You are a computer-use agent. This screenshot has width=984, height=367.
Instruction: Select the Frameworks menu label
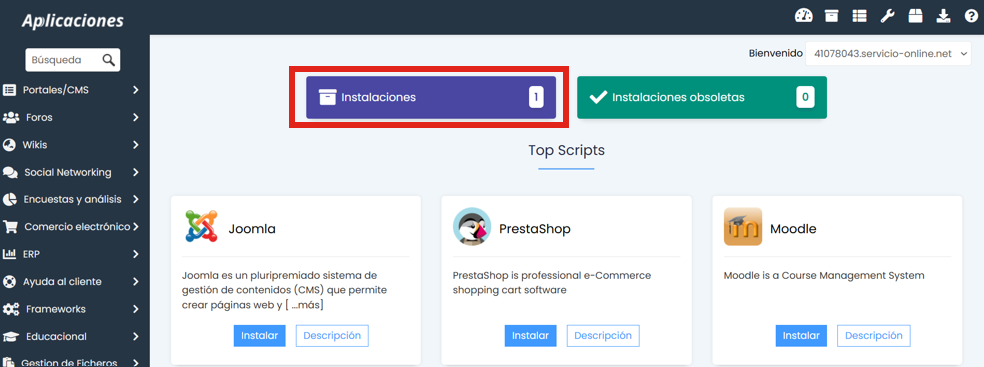pyautogui.click(x=56, y=309)
